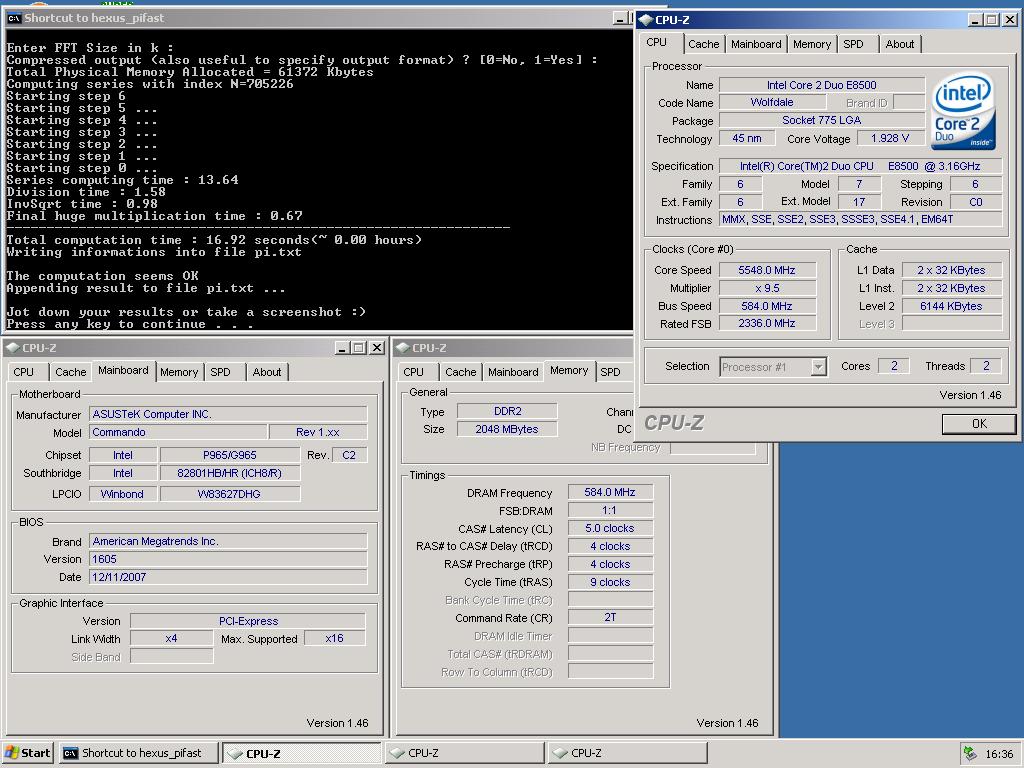Click the Core Speed value 5548.0 MHz

coord(767,270)
